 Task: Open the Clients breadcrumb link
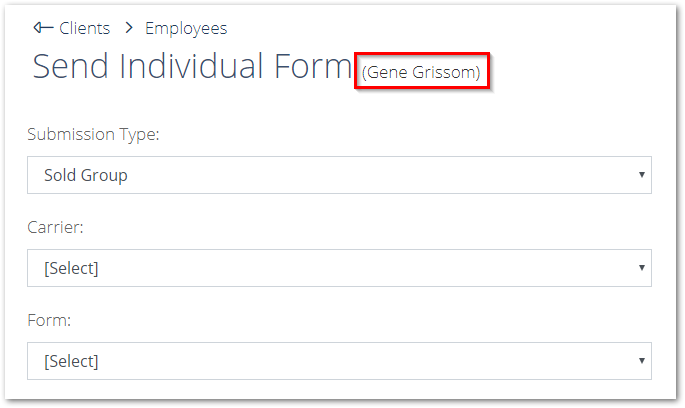coord(84,28)
